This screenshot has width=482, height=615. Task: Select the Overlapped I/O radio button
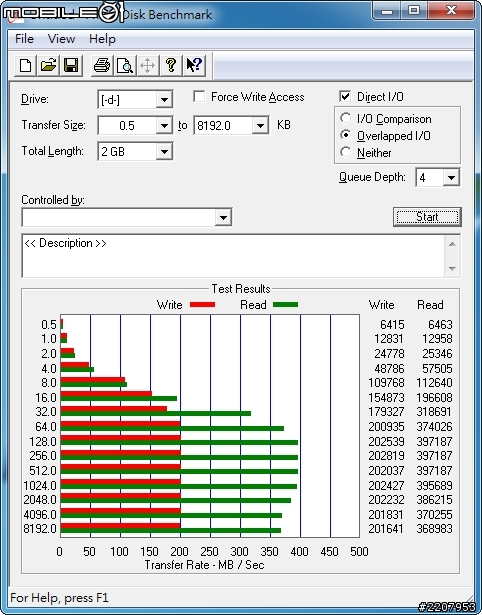[x=346, y=135]
